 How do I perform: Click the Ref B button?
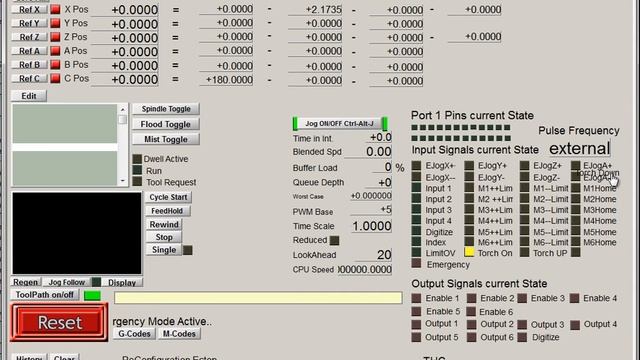pos(29,64)
